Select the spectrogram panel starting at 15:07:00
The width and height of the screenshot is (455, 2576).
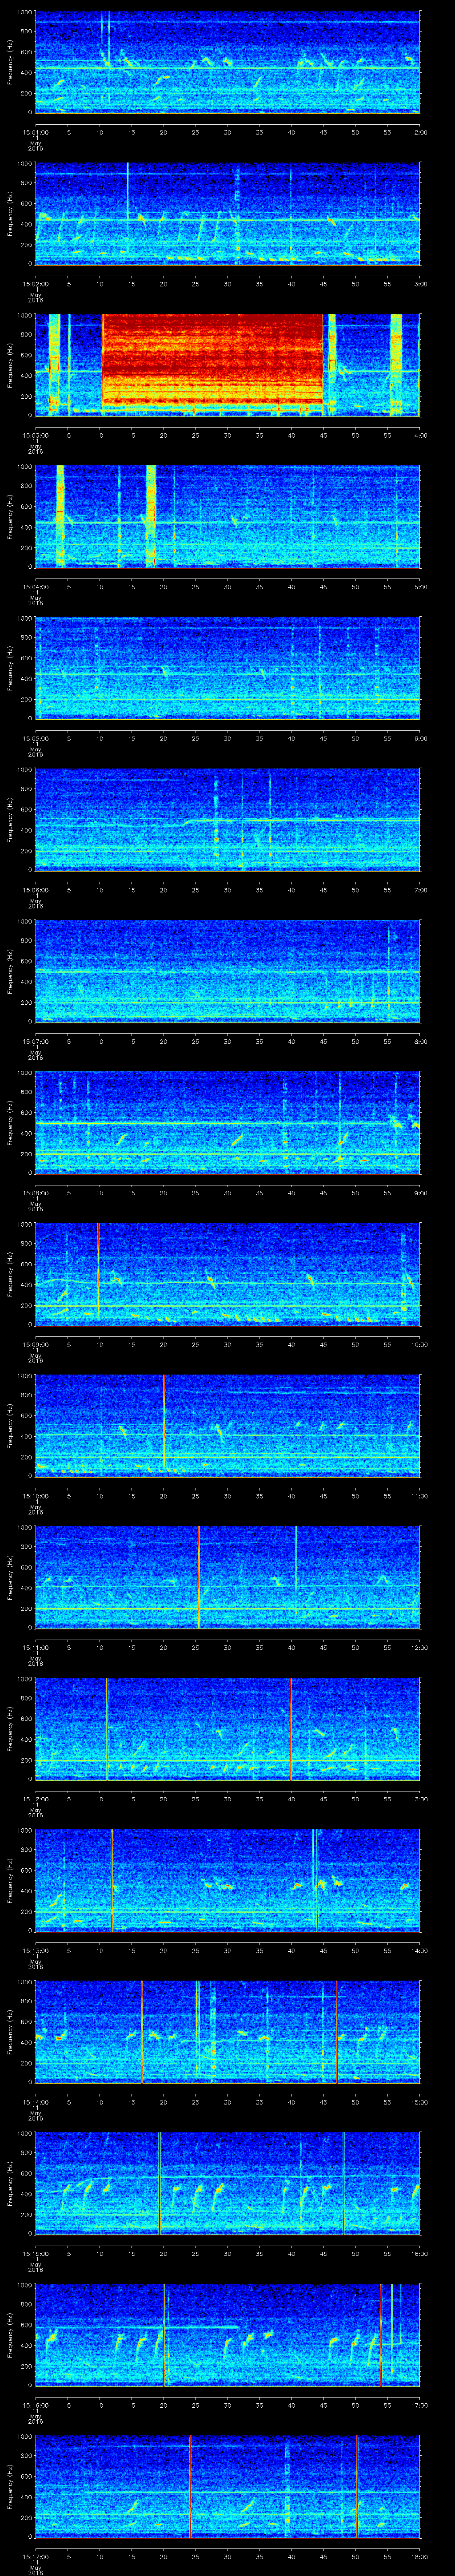pyautogui.click(x=227, y=971)
